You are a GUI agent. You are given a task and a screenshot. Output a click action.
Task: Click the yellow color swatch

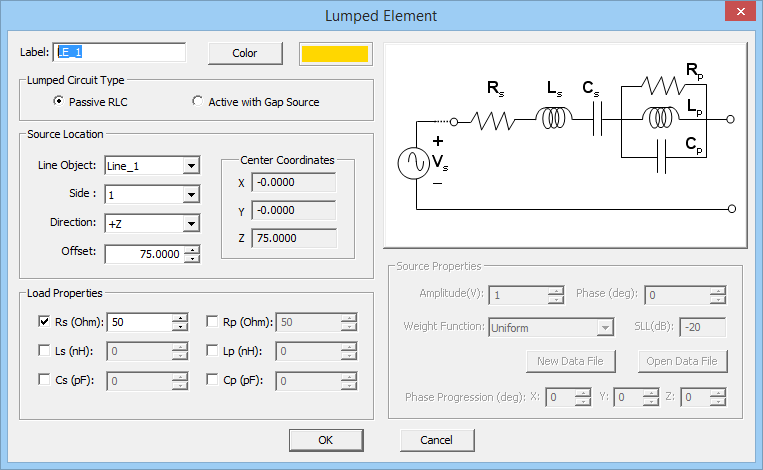click(335, 53)
